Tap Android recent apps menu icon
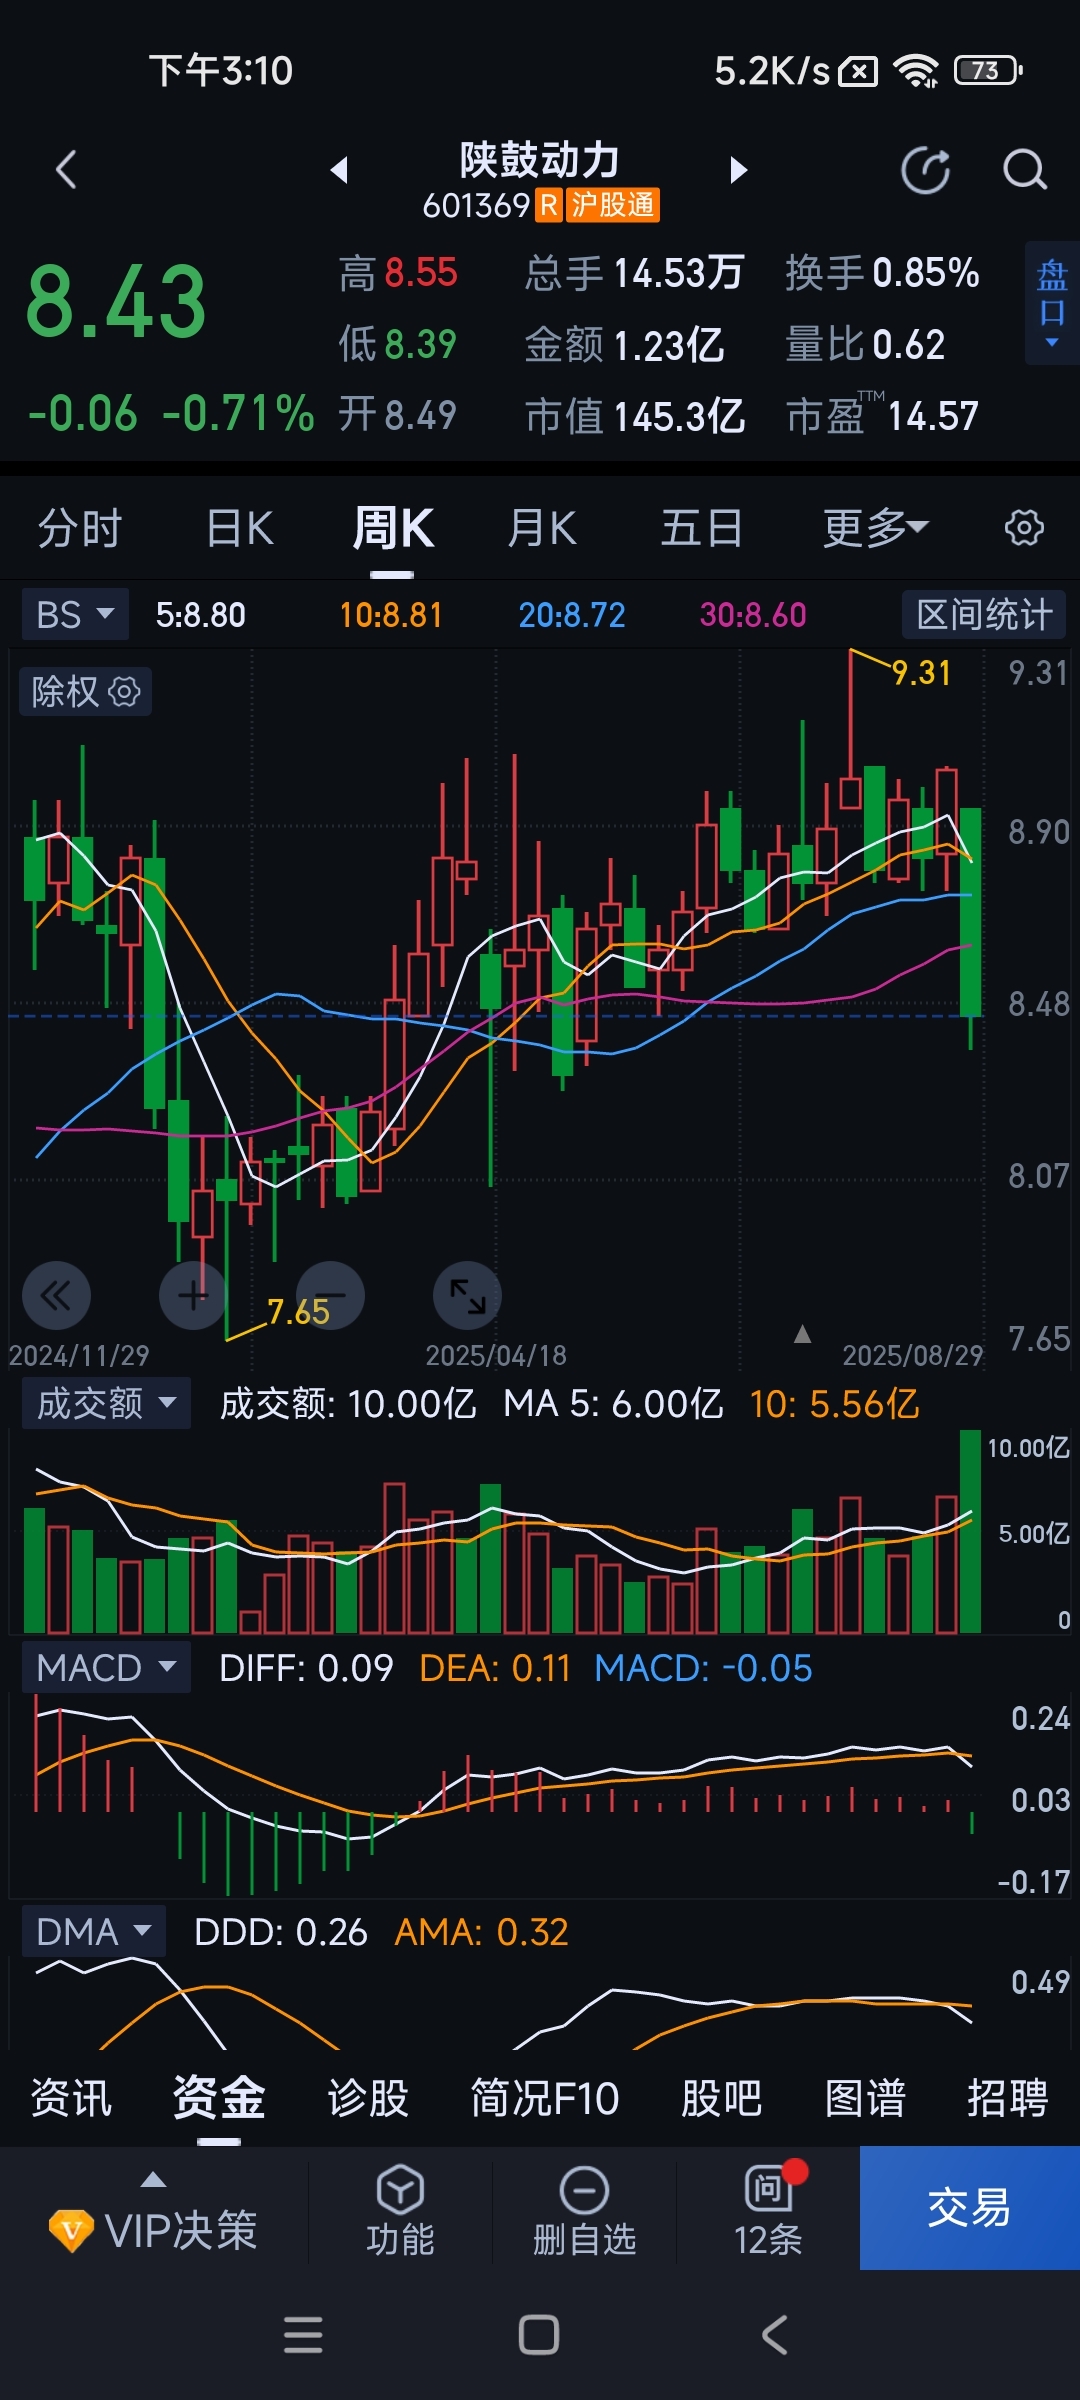Viewport: 1080px width, 2400px height. (303, 2335)
